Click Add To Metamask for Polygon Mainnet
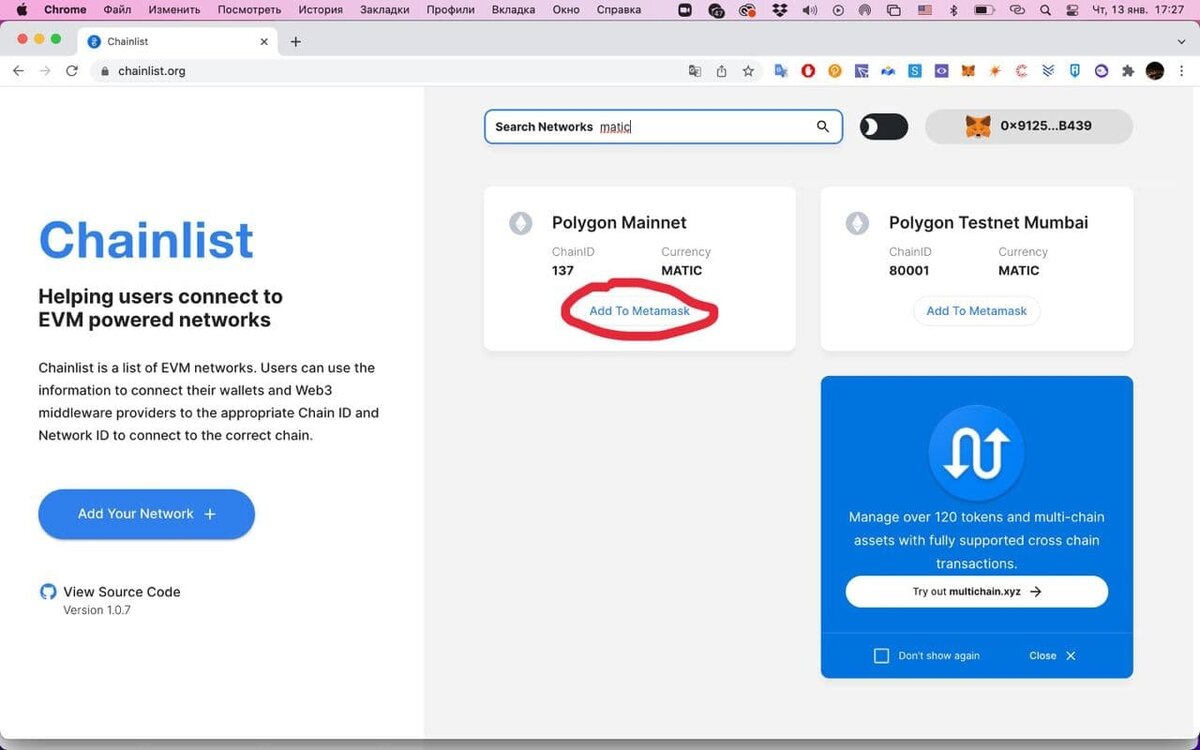This screenshot has width=1200, height=750. point(640,311)
